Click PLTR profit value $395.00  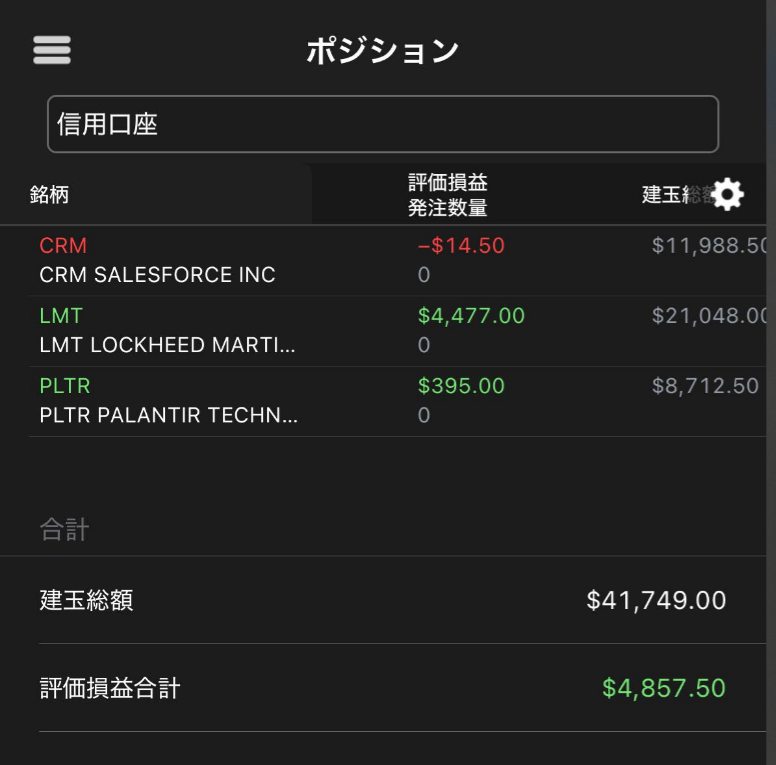pos(461,386)
